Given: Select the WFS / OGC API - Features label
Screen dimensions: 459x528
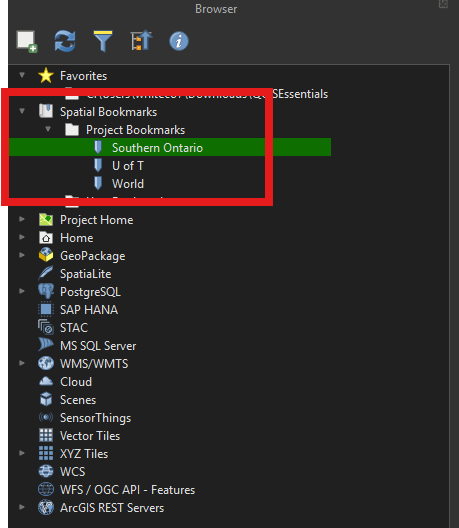Looking at the screenshot, I should tap(127, 490).
